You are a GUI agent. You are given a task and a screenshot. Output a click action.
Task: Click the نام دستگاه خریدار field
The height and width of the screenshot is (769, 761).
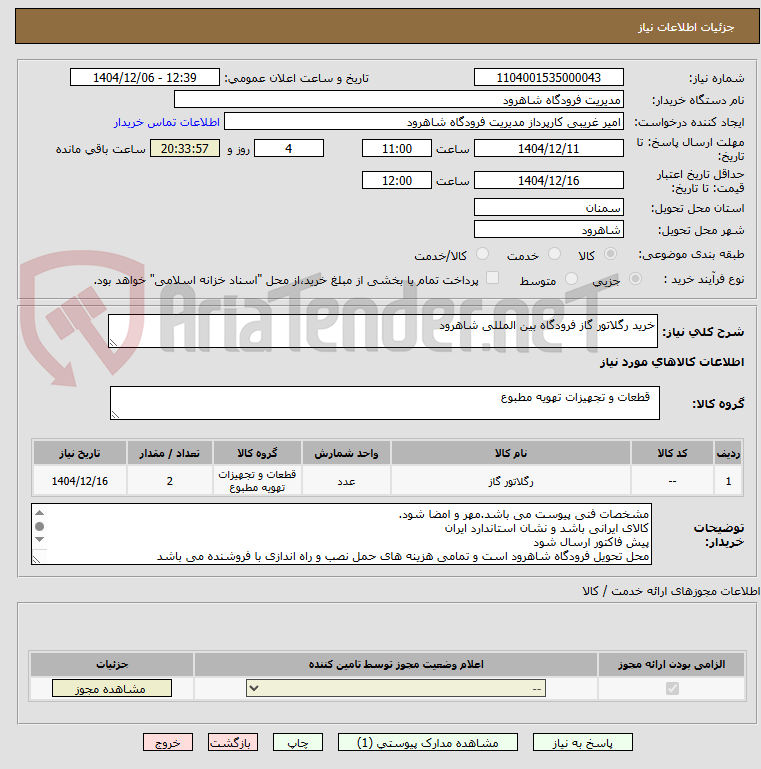[399, 100]
